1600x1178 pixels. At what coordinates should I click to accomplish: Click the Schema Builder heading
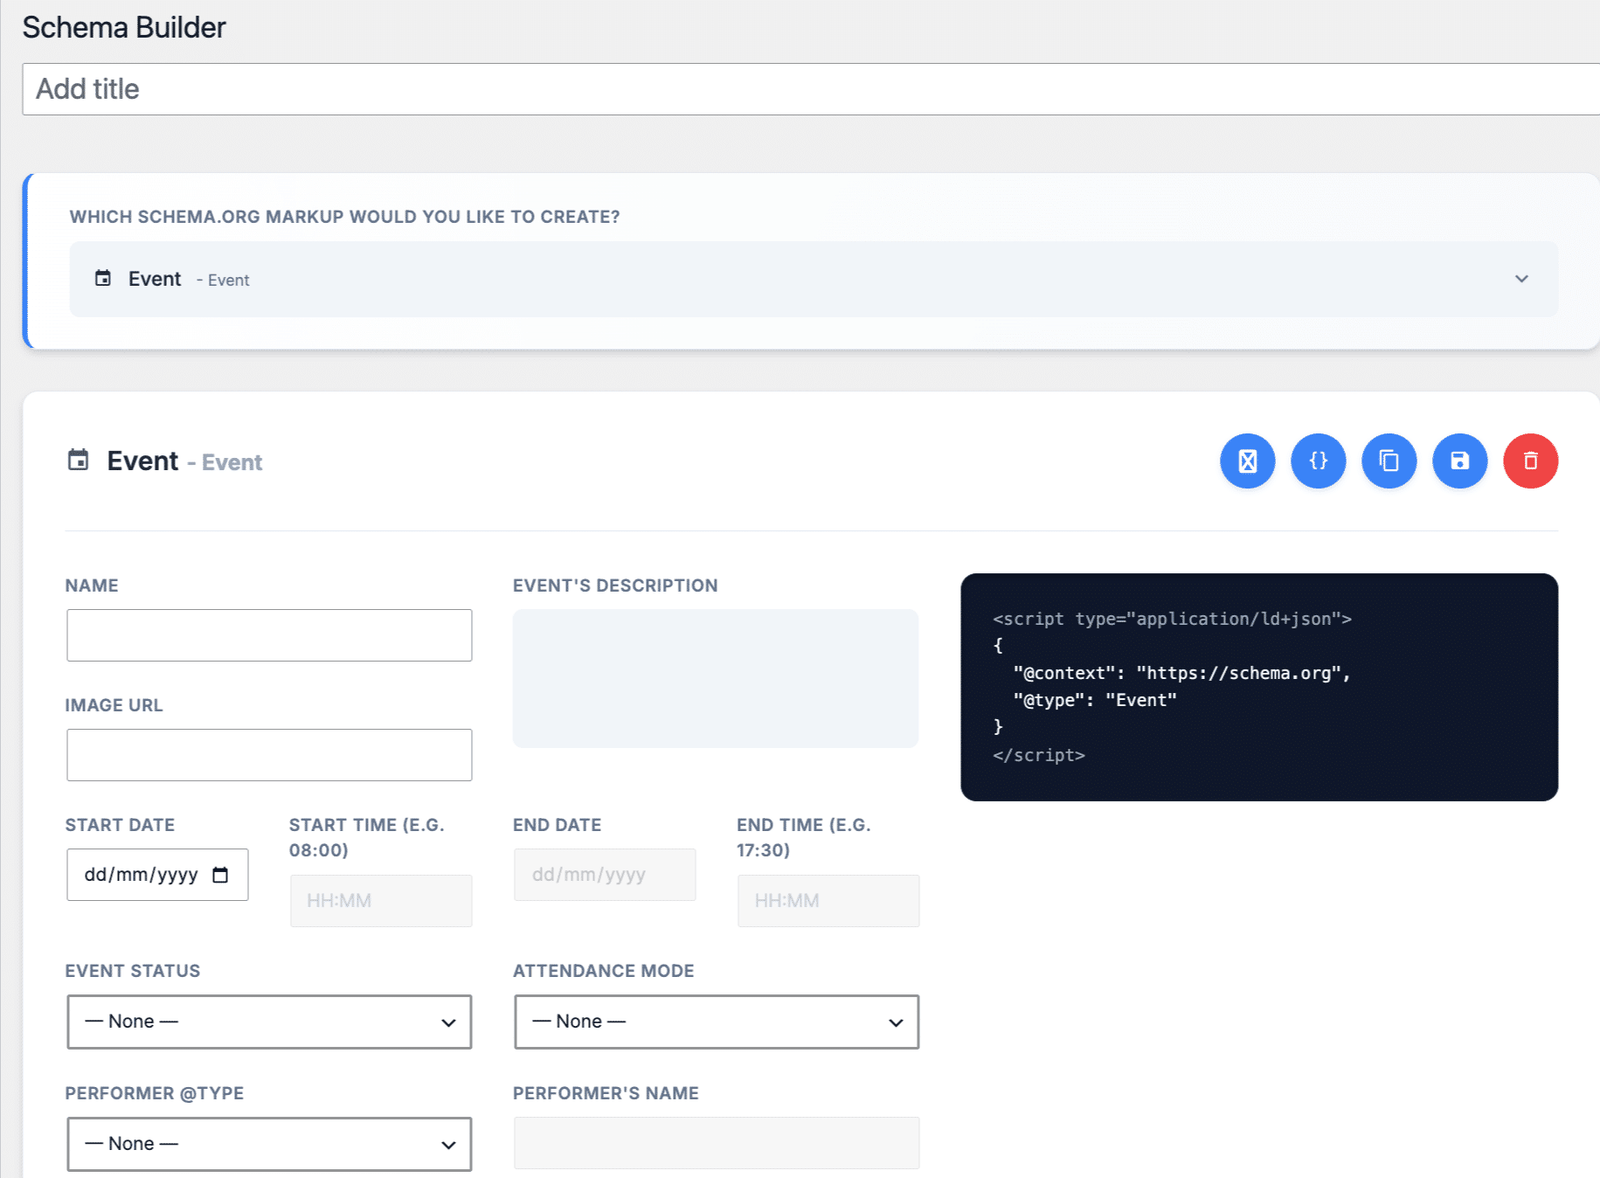(124, 27)
